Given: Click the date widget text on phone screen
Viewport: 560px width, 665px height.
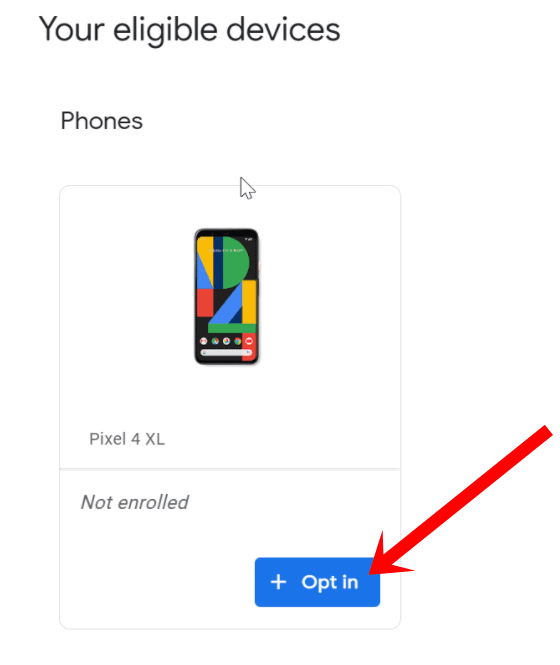Looking at the screenshot, I should pyautogui.click(x=226, y=251).
